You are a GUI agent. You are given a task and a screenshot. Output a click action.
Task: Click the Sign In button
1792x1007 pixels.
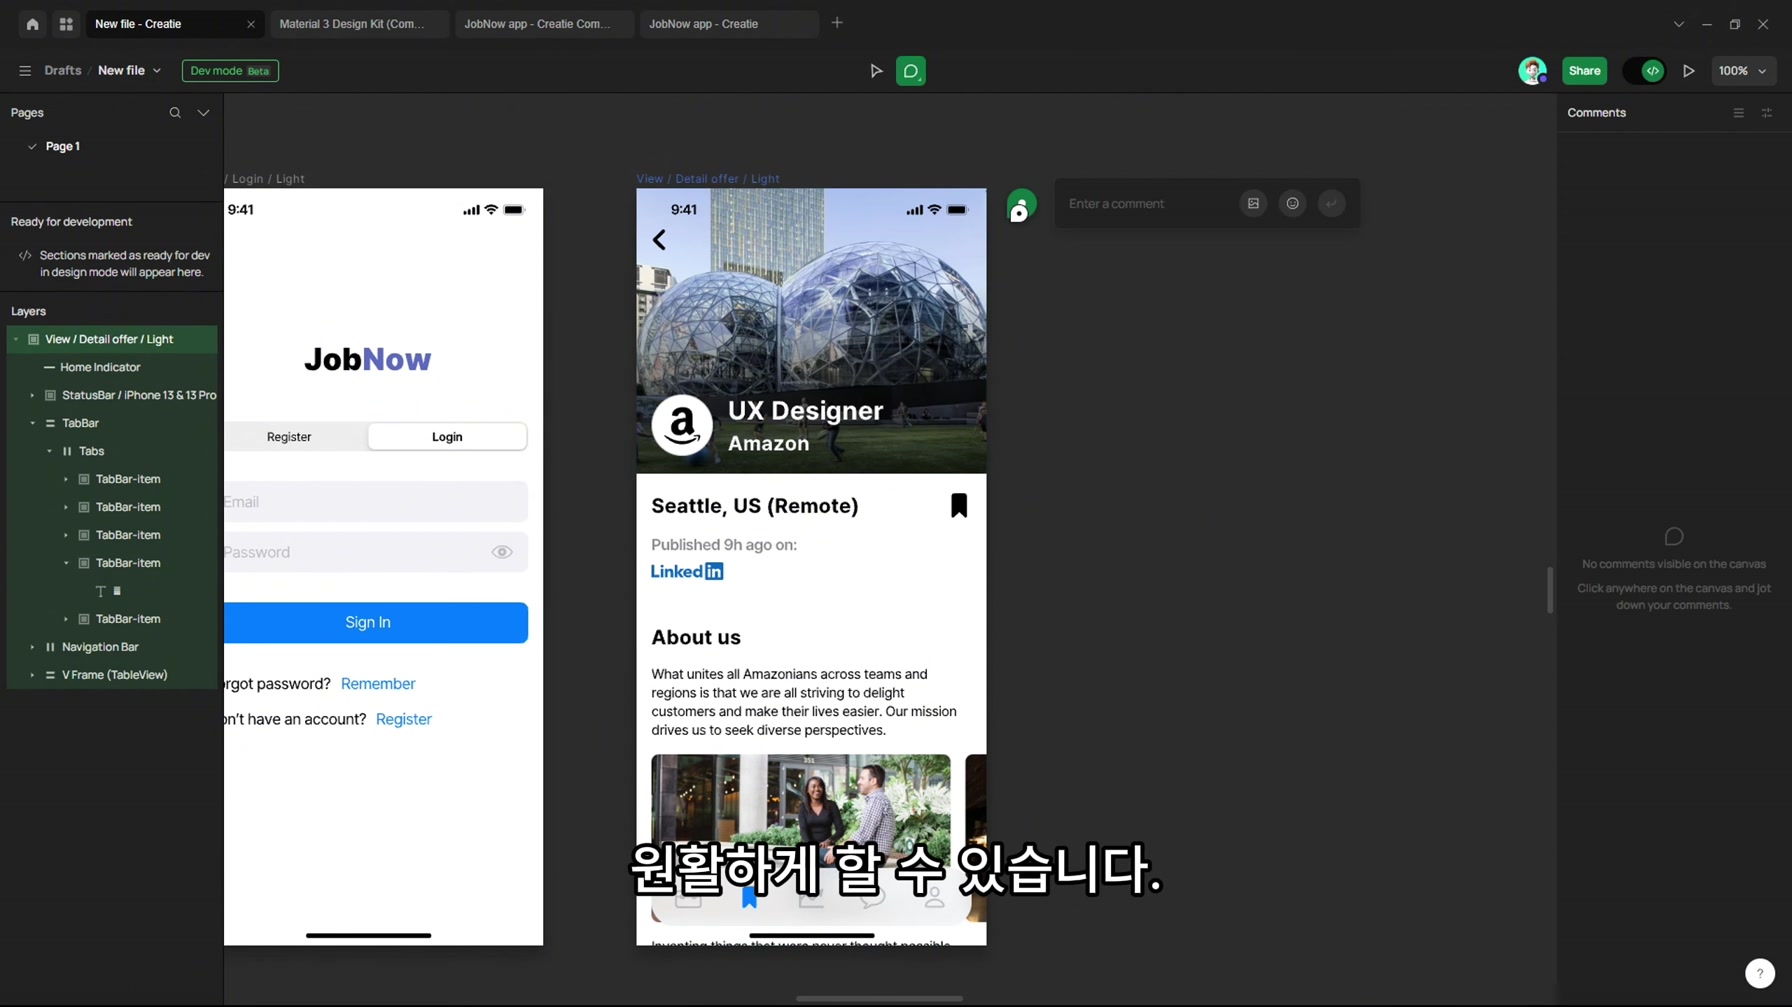[375, 623]
